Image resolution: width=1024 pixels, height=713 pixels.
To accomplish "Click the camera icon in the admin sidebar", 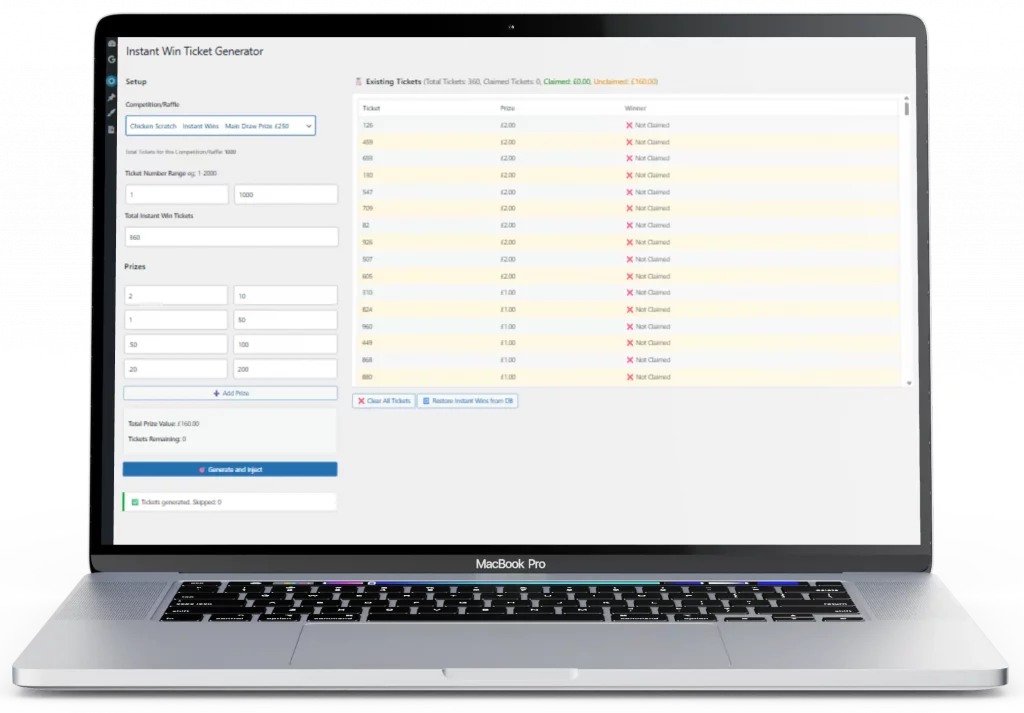I will [112, 43].
